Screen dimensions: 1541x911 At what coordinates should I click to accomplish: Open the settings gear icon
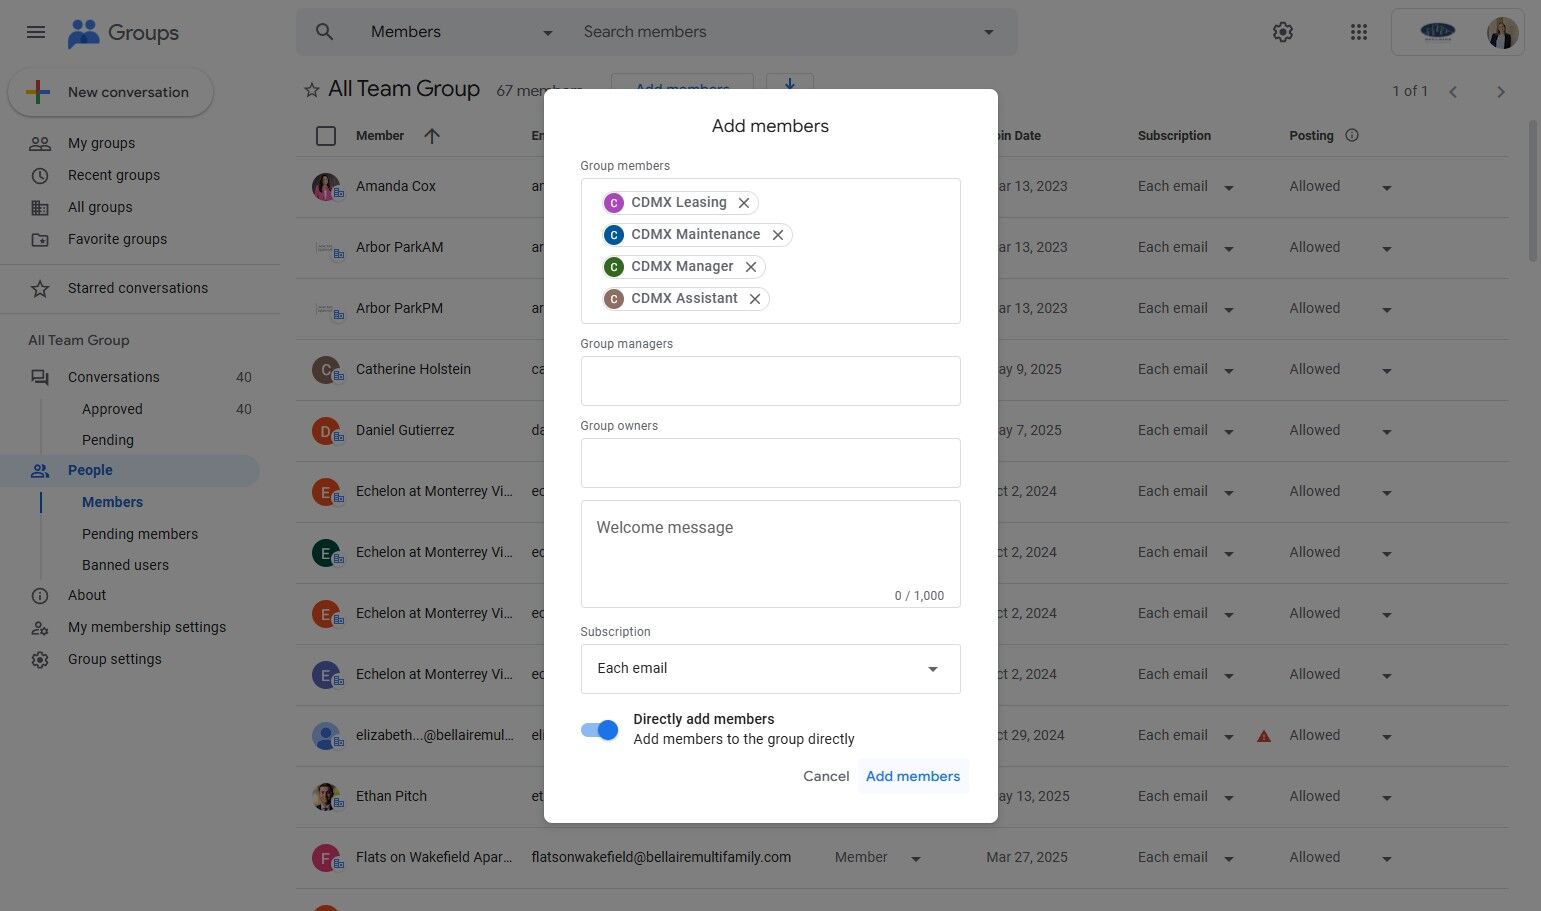point(1283,32)
